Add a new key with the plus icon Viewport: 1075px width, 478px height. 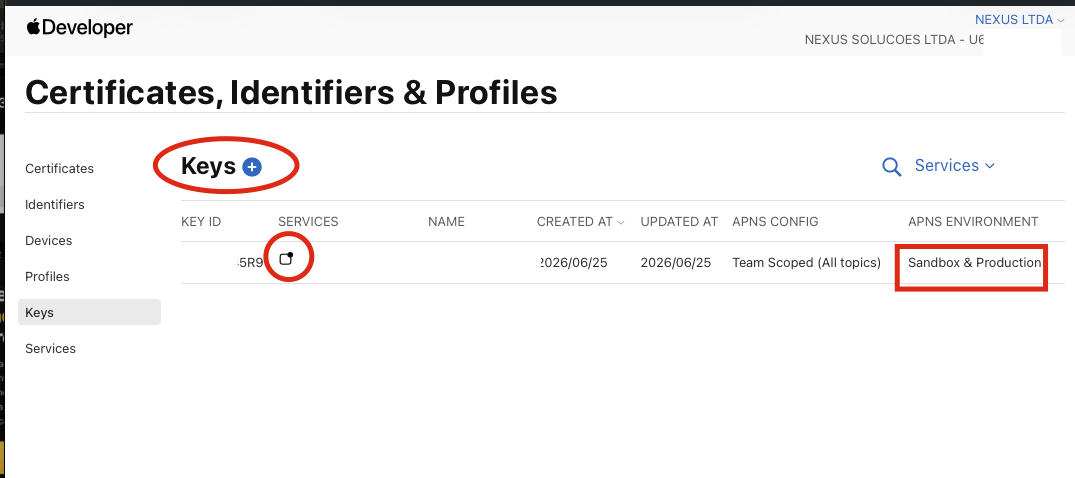252,167
